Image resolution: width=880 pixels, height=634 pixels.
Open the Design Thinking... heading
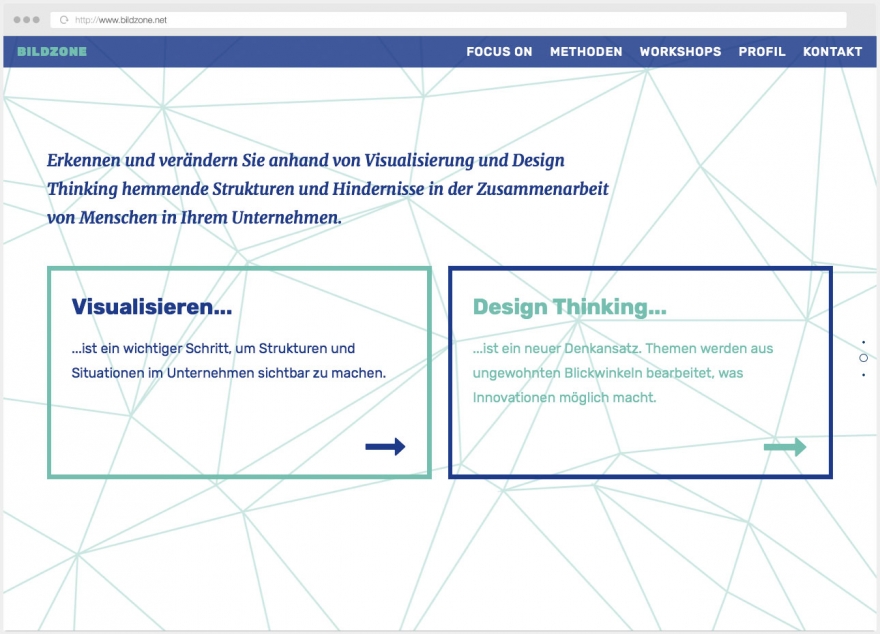(x=570, y=307)
